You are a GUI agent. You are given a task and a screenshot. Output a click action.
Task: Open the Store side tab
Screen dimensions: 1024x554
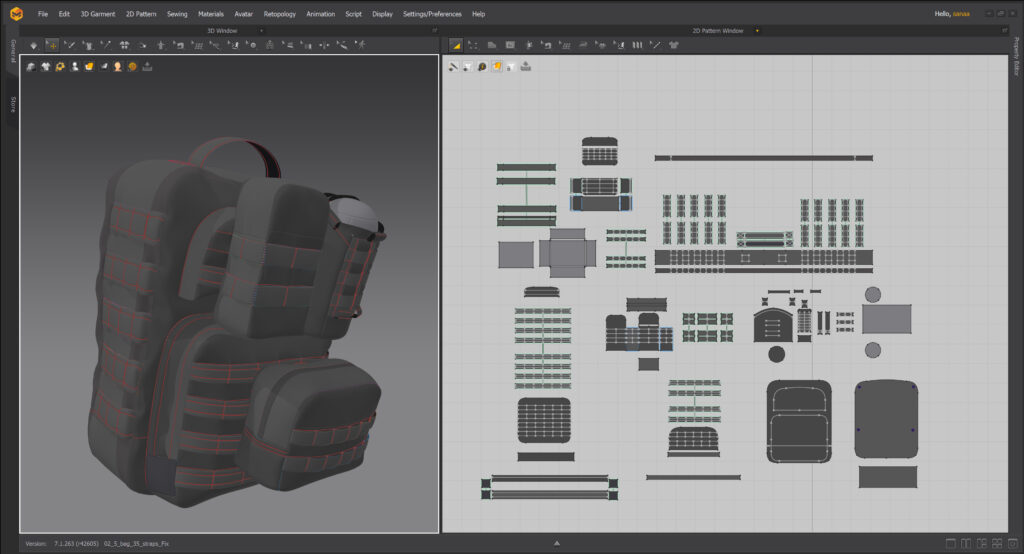(x=12, y=105)
